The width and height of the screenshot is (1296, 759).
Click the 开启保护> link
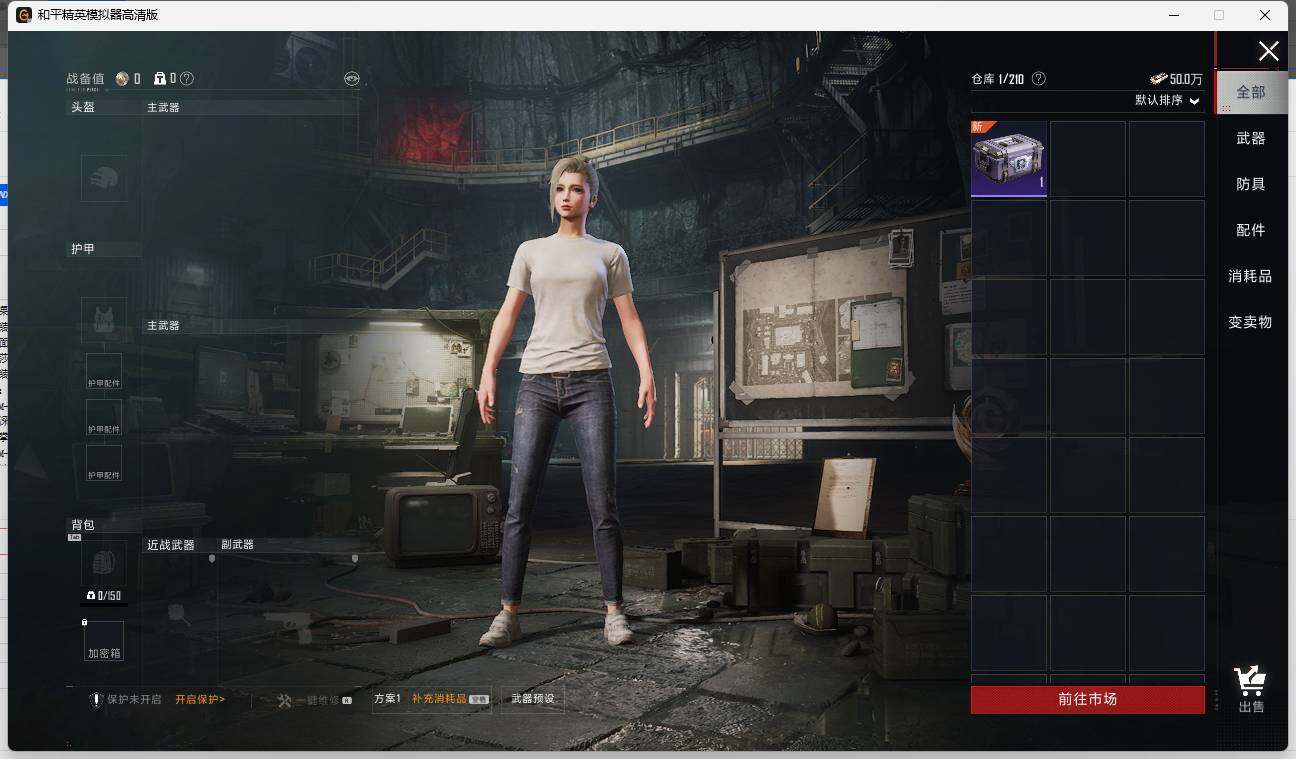pyautogui.click(x=200, y=699)
